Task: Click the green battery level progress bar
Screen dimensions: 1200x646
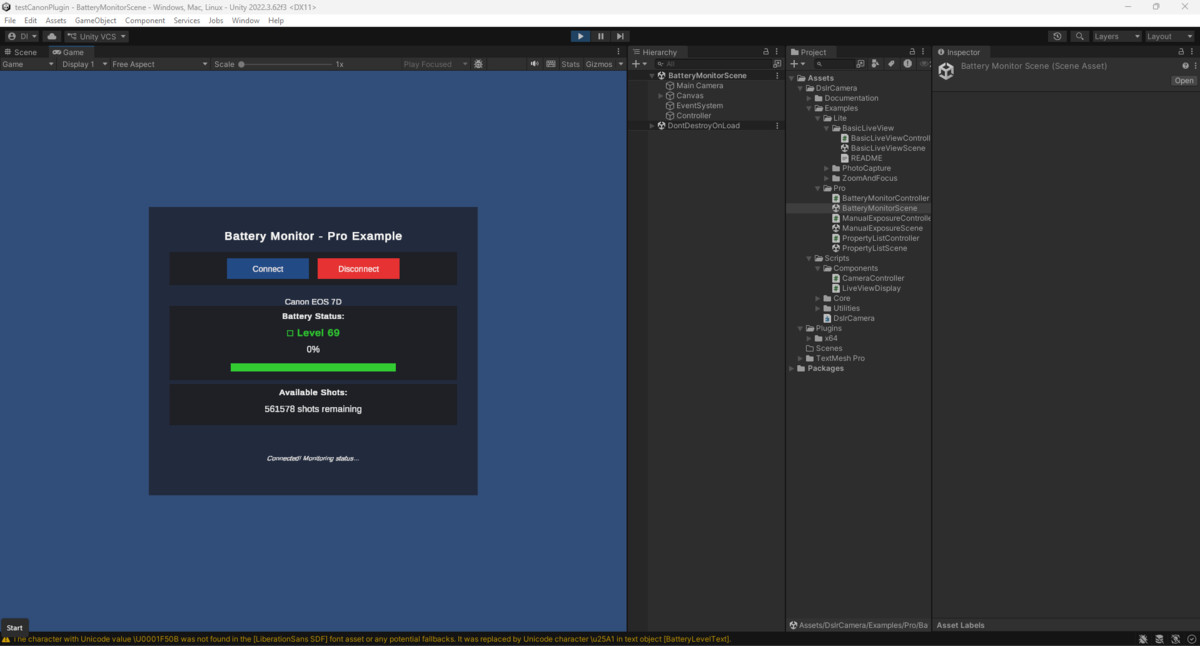Action: (x=313, y=367)
